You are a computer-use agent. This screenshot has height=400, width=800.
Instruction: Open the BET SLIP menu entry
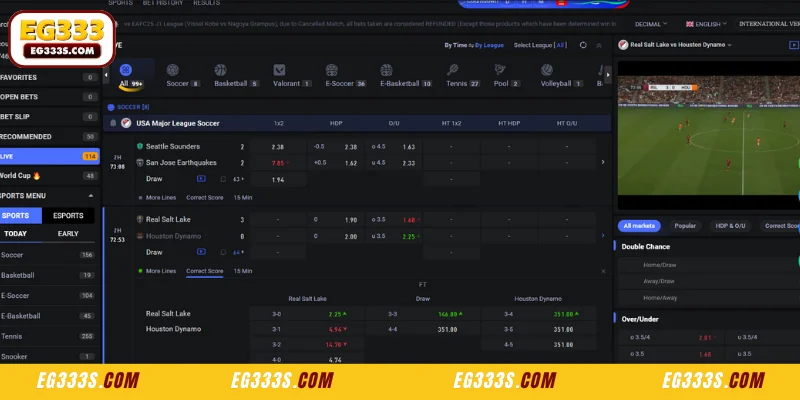49,117
